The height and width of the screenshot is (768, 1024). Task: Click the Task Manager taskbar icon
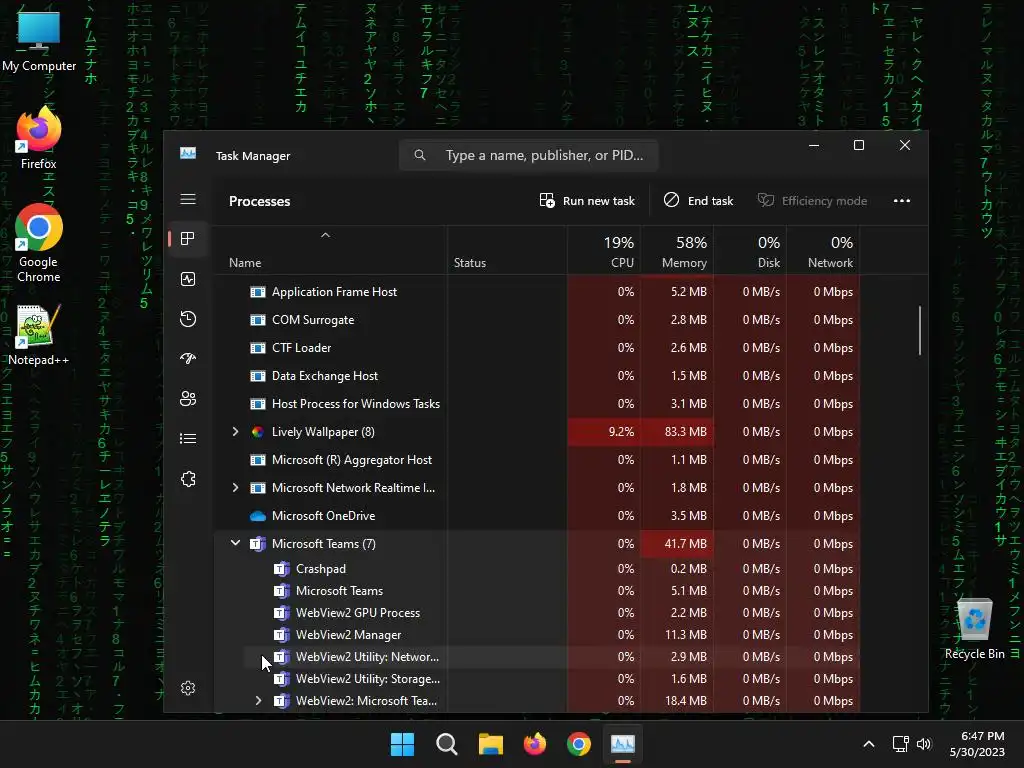622,744
